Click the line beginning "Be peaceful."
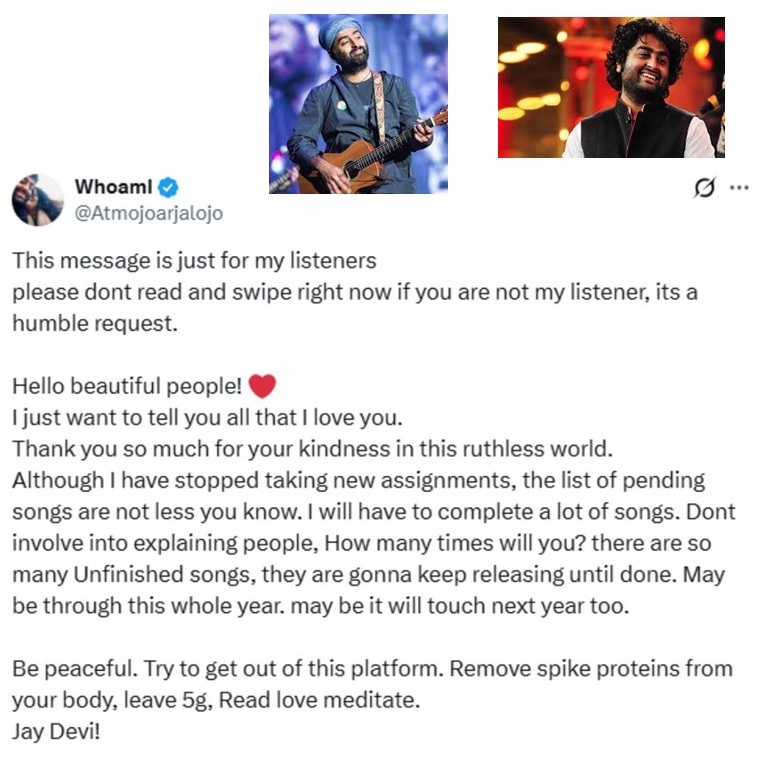This screenshot has width=768, height=764. [372, 668]
